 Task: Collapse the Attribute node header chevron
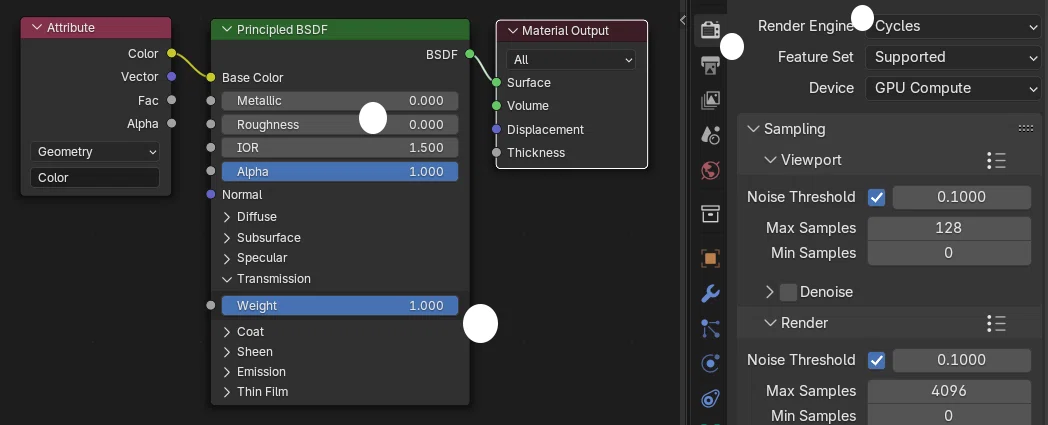coord(36,28)
